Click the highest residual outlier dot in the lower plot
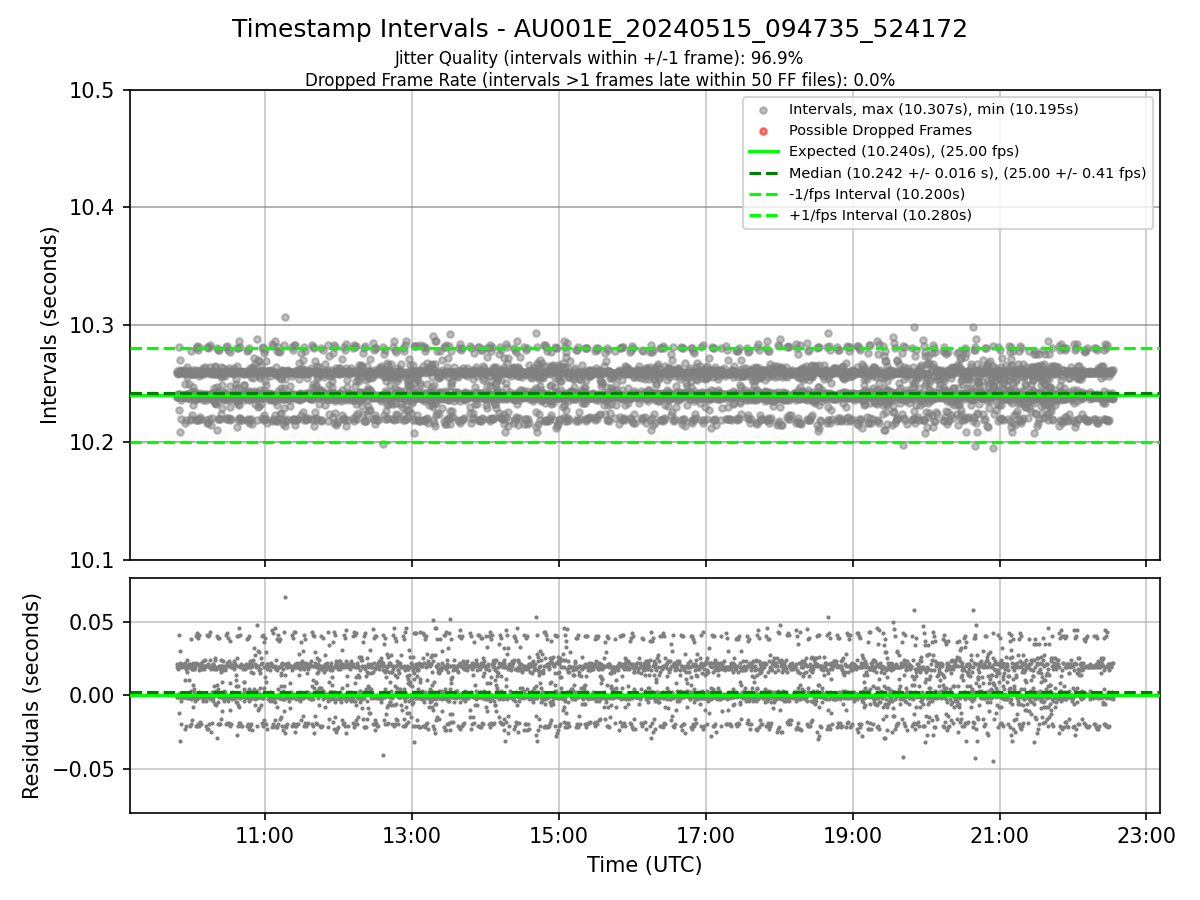The width and height of the screenshot is (1200, 900). click(x=285, y=597)
